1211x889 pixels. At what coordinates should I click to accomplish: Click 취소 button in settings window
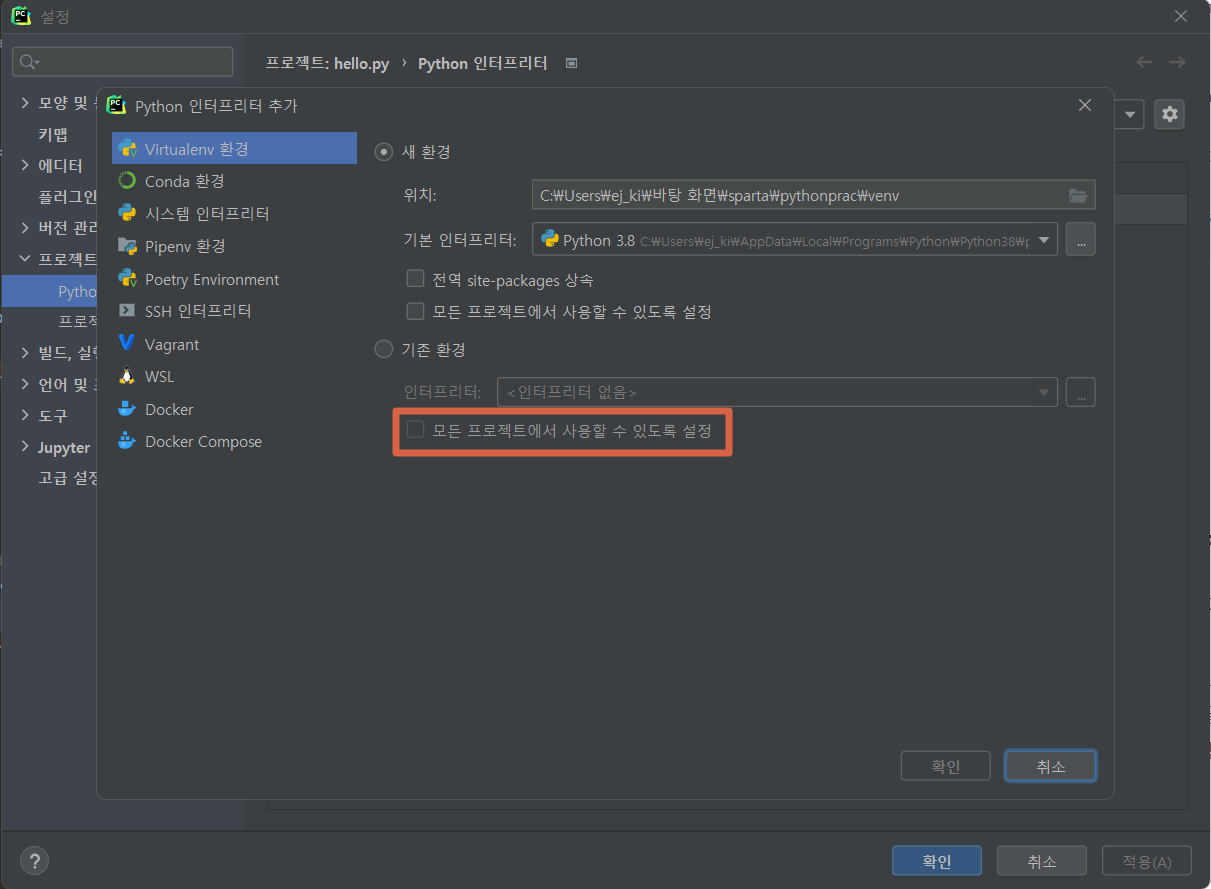coord(1041,861)
